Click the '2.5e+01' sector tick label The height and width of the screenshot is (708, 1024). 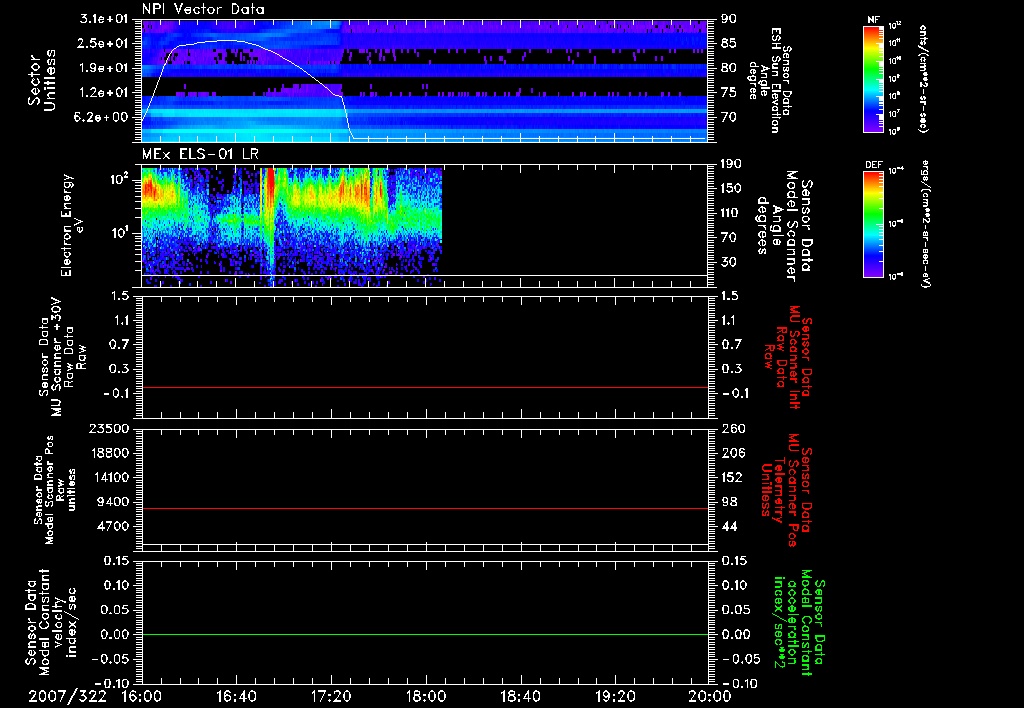pyautogui.click(x=104, y=43)
